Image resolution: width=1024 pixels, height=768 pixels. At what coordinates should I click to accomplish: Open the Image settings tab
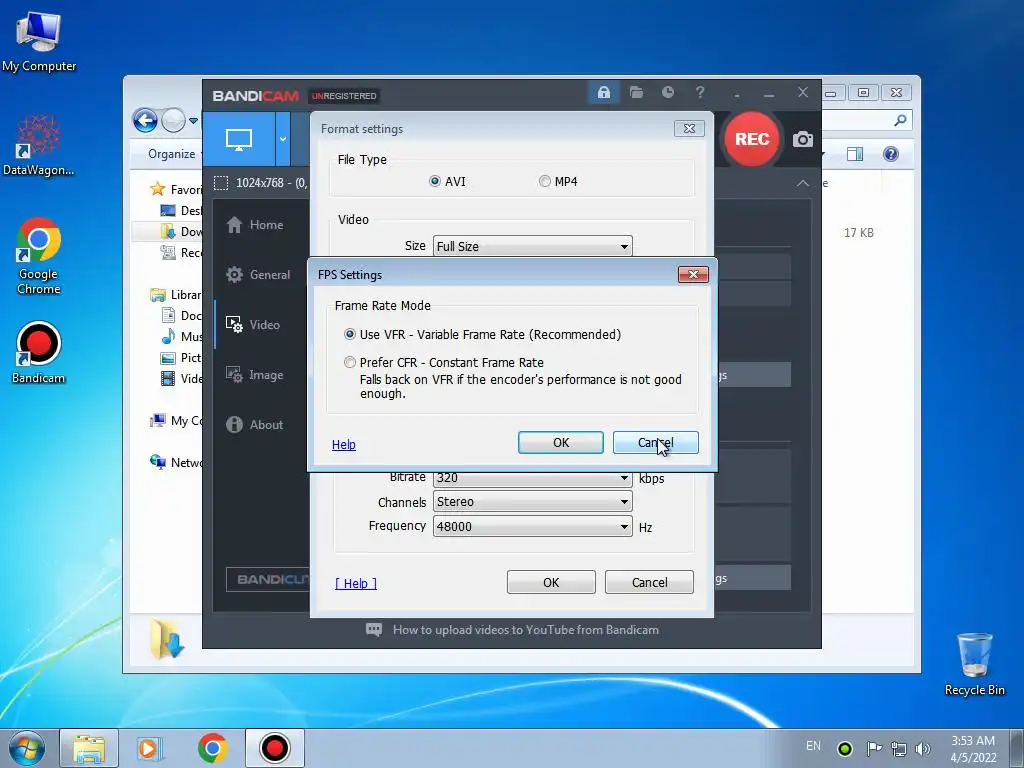(x=254, y=374)
